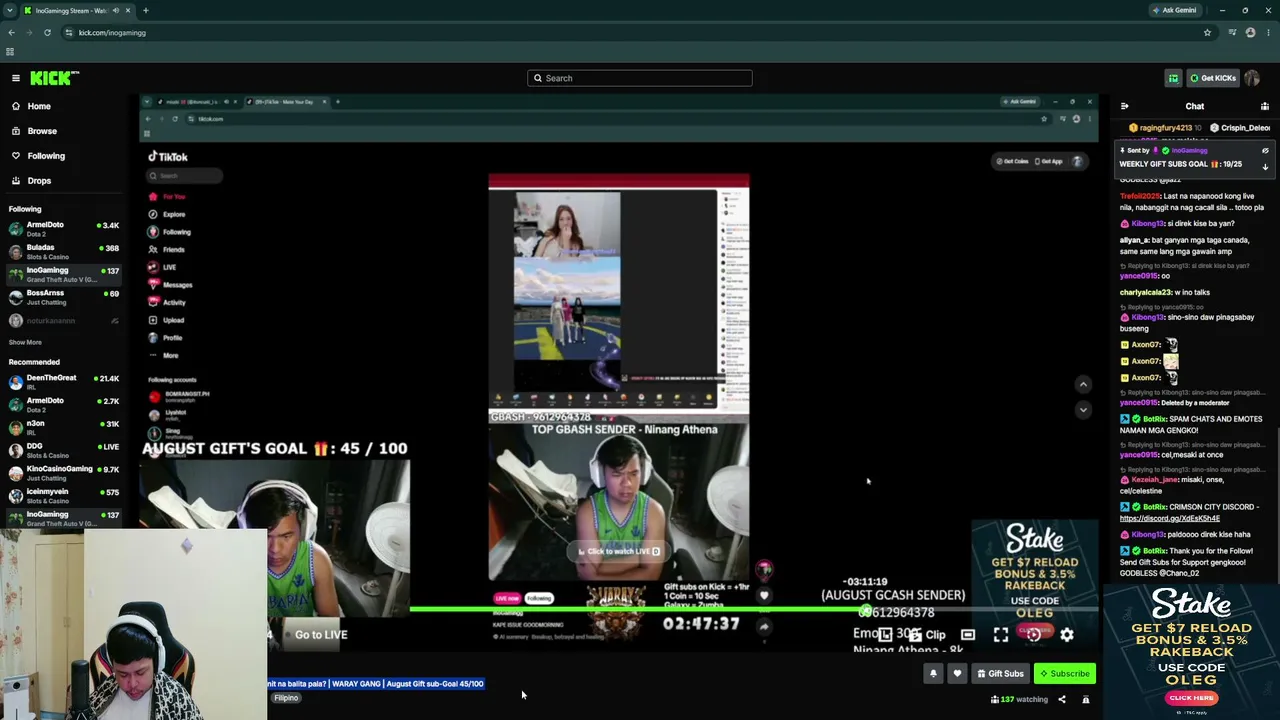
Task: Open the video player settings gear
Action: coord(1067,635)
